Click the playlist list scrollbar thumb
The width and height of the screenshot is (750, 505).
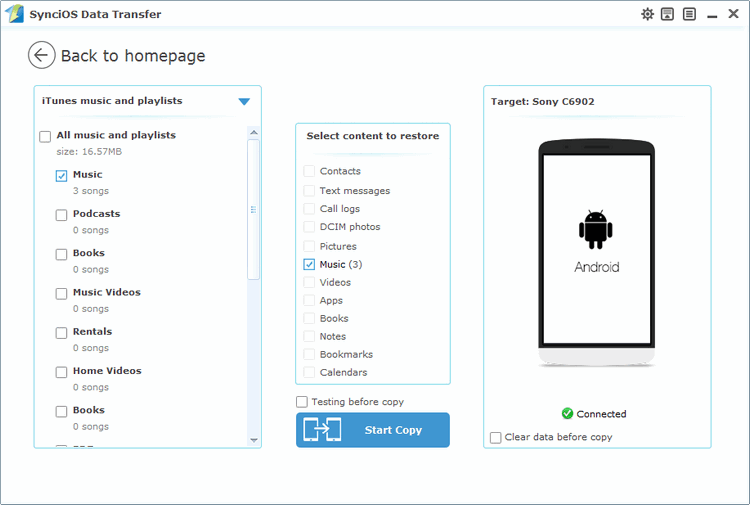[254, 209]
